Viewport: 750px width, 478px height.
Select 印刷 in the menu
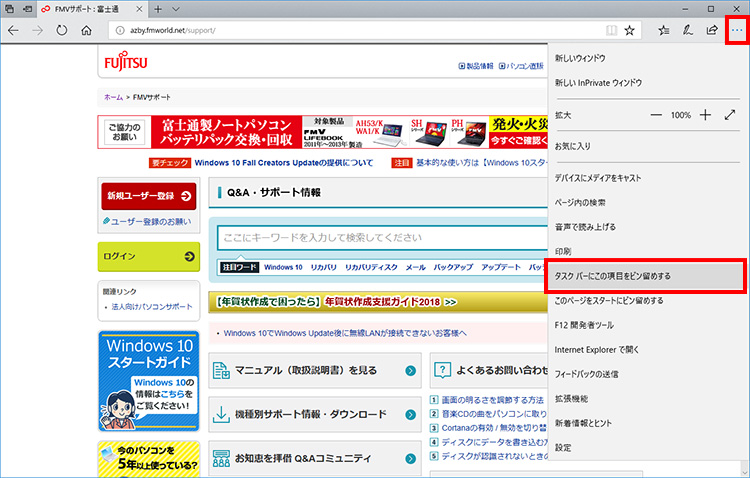563,250
